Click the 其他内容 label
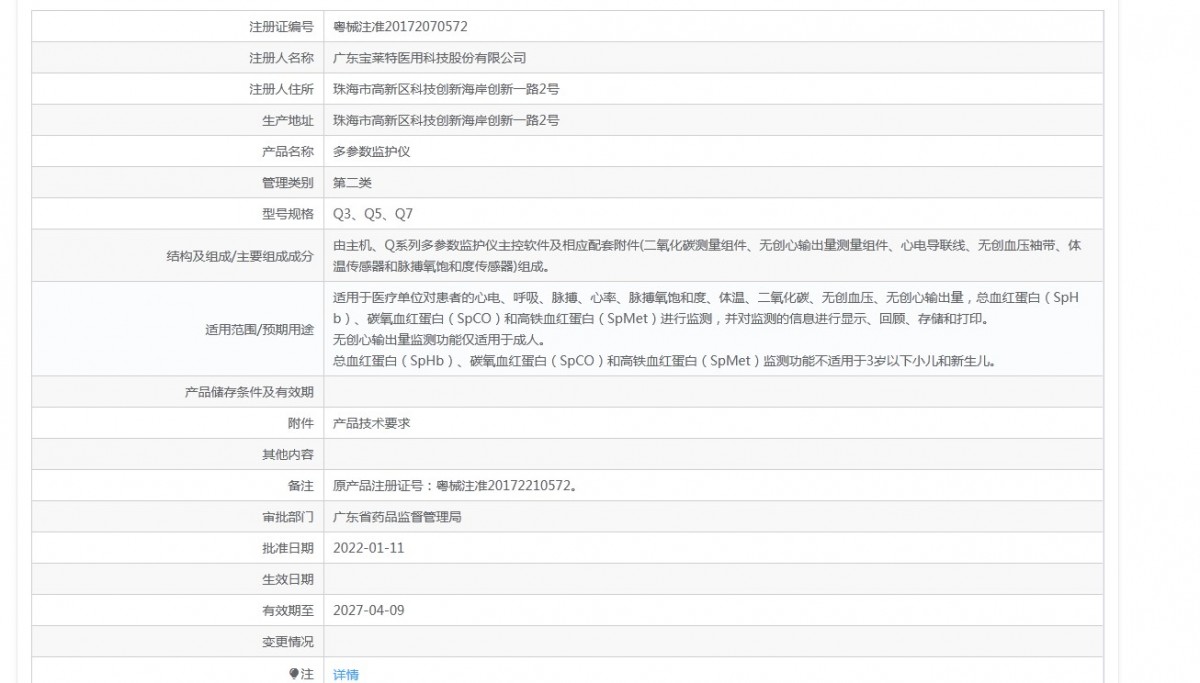The width and height of the screenshot is (1200, 683). tap(287, 454)
